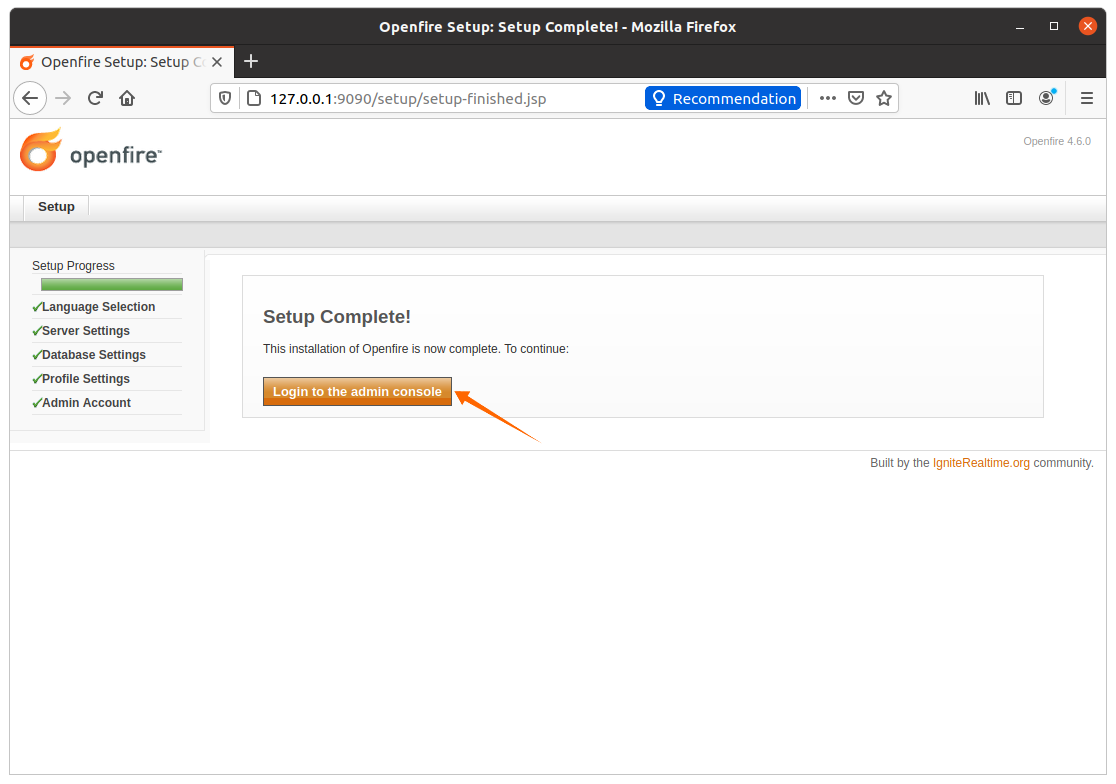Screen dimensions: 1116x784
Task: Click the Setup Progress heading
Action: click(x=73, y=265)
